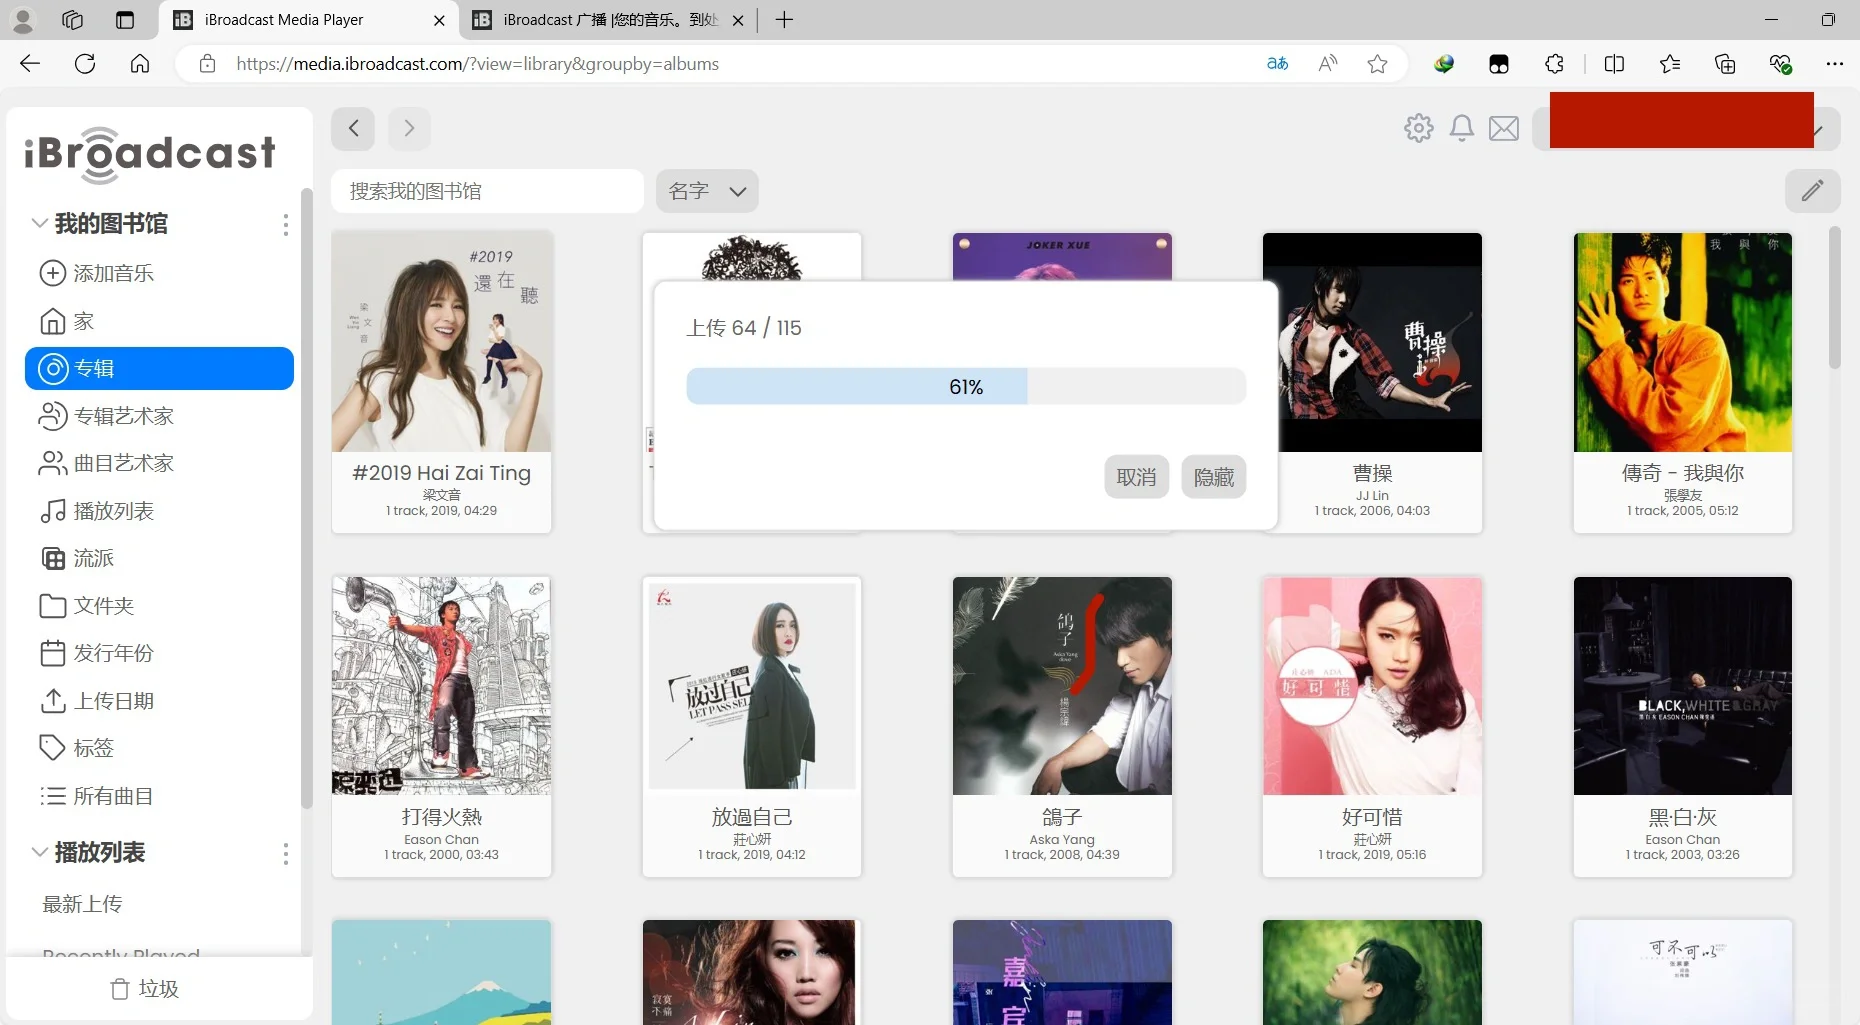Open the 黑·白·灰 album cover
1860x1025 pixels.
coord(1683,686)
